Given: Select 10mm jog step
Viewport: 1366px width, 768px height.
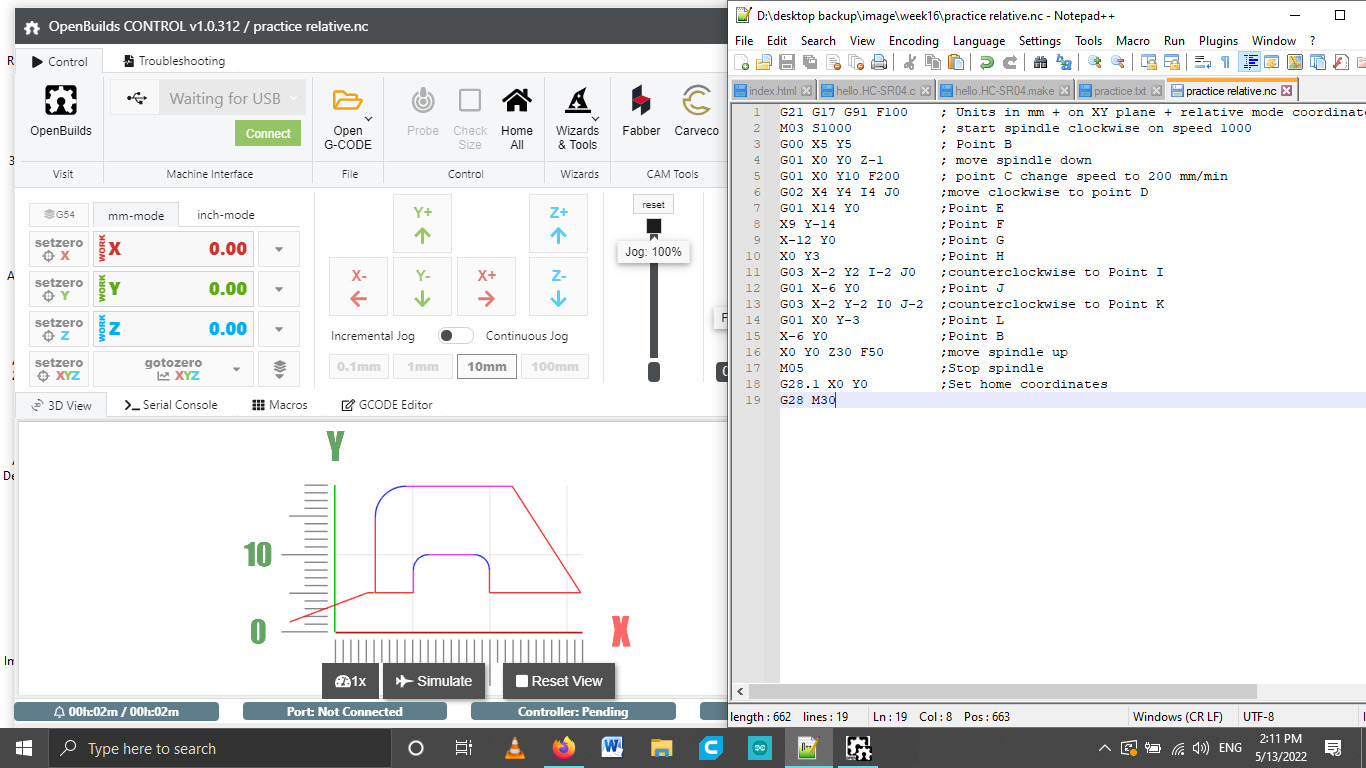Looking at the screenshot, I should 487,366.
